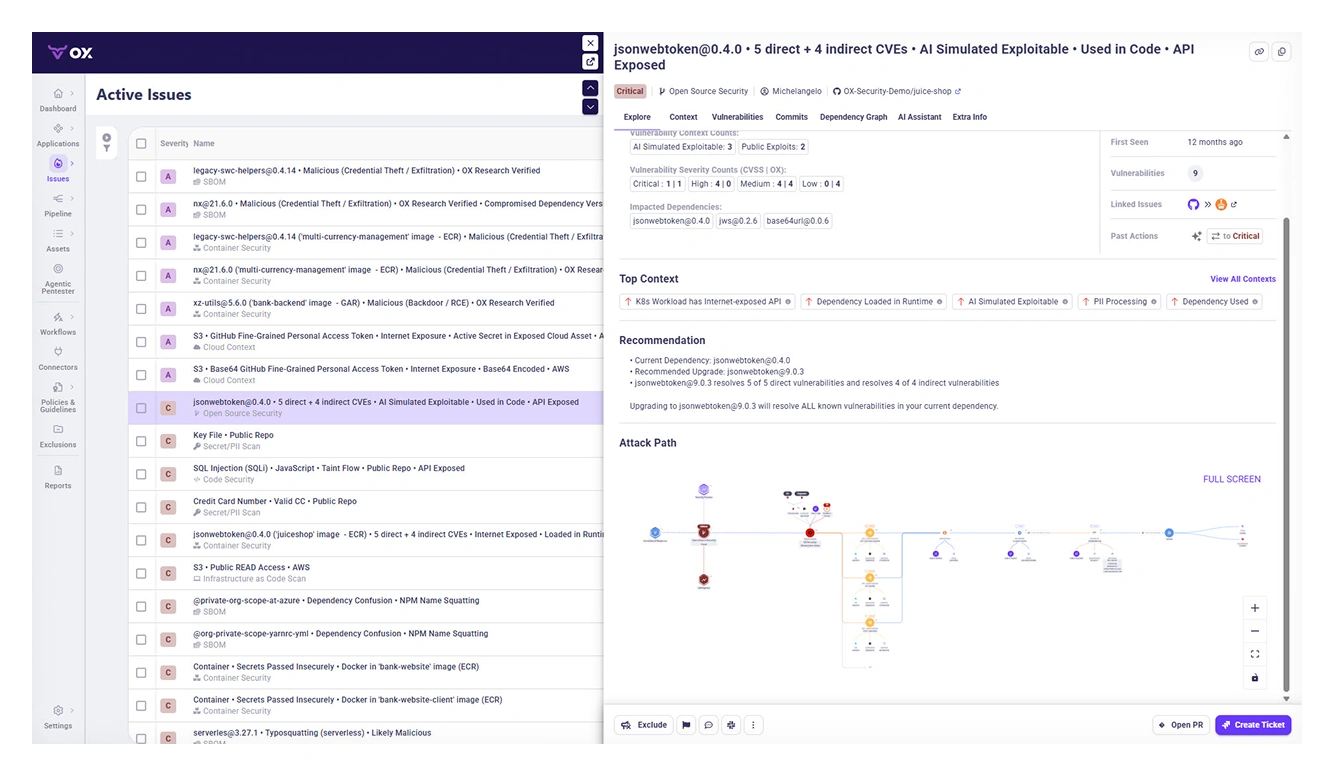Open the Extra Info tab
The image size is (1334, 776).
click(x=970, y=117)
